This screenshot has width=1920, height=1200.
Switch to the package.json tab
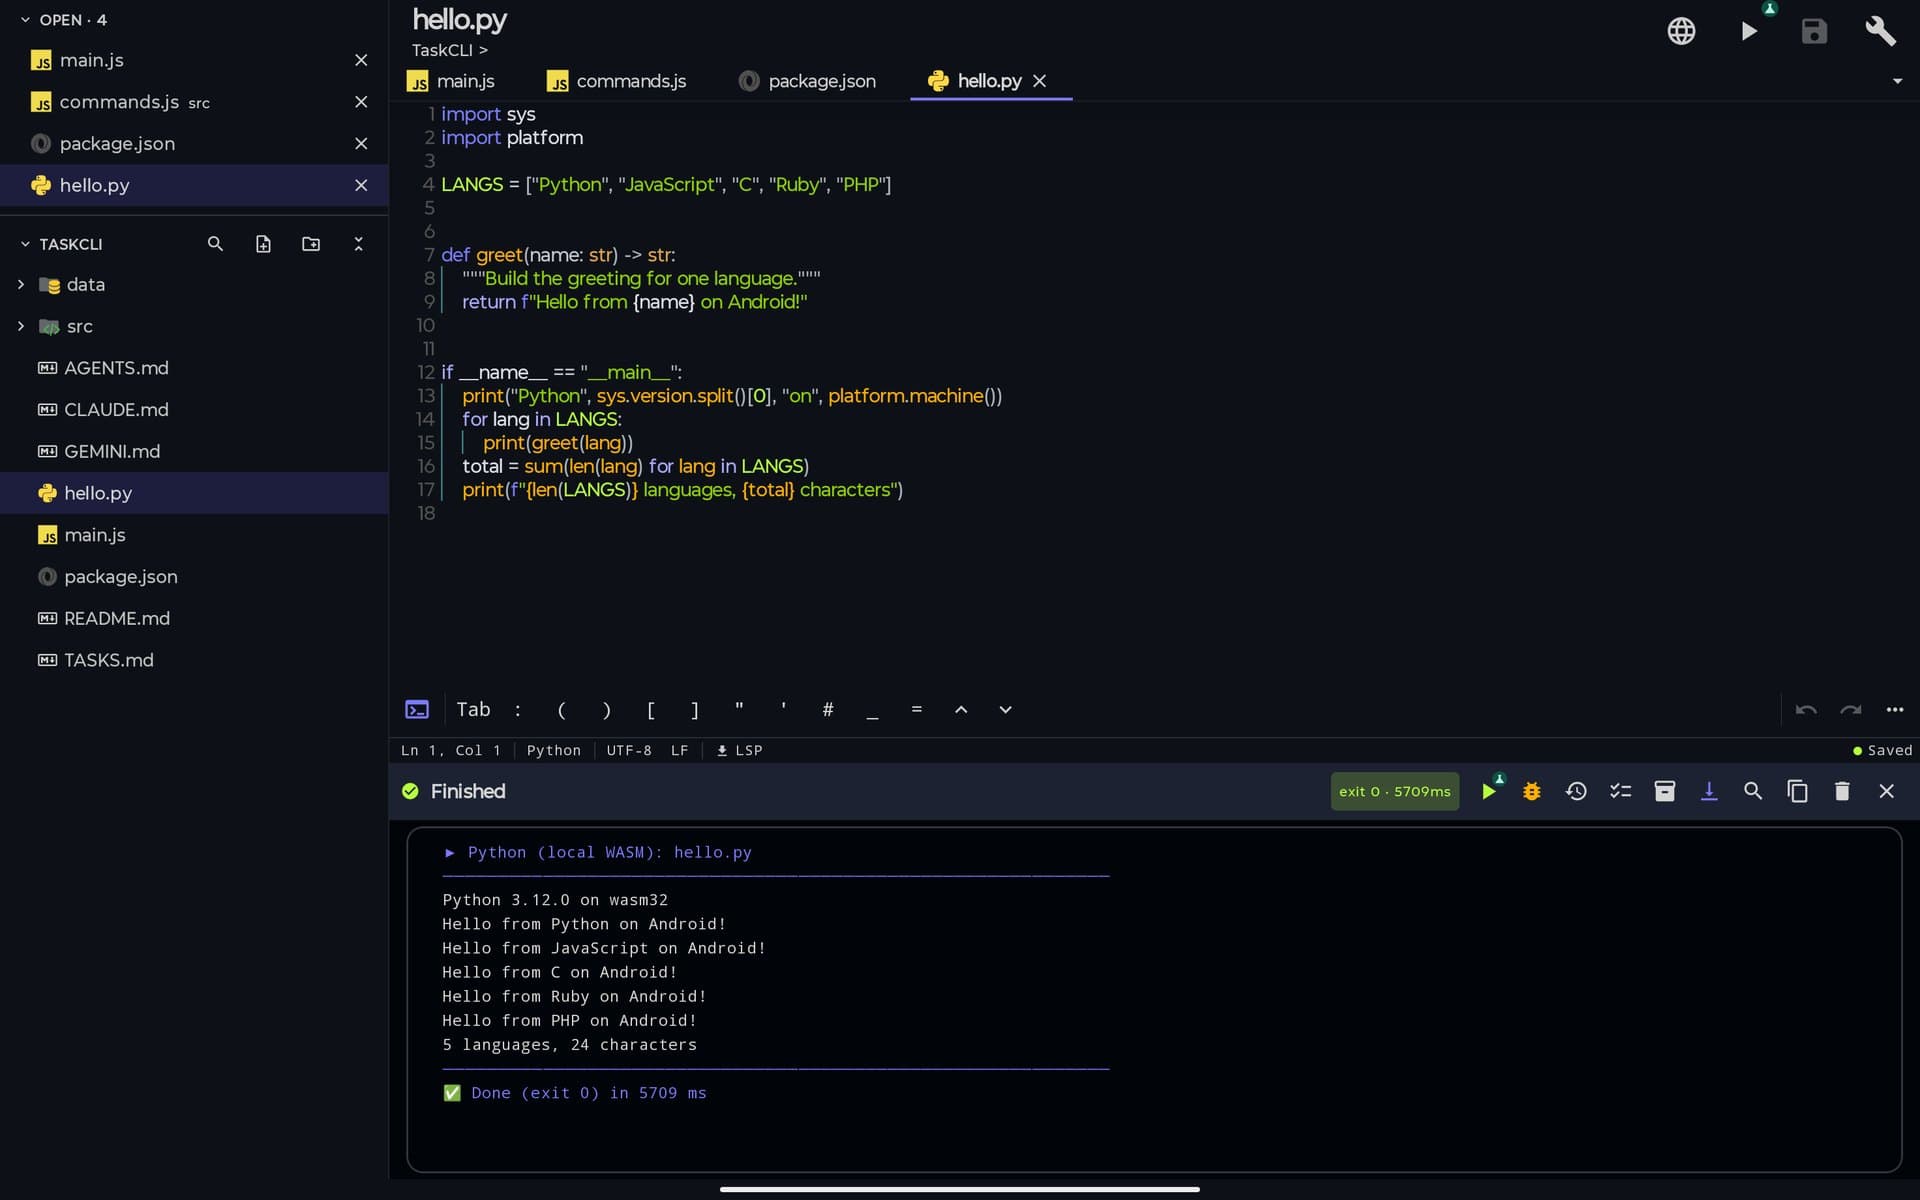pyautogui.click(x=808, y=81)
